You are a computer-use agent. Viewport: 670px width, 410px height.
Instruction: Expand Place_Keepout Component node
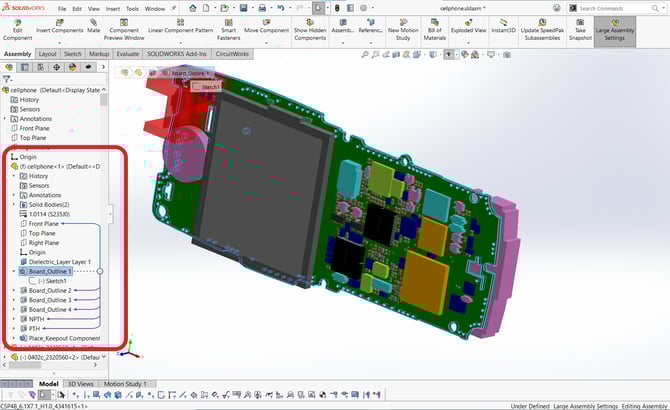click(14, 338)
